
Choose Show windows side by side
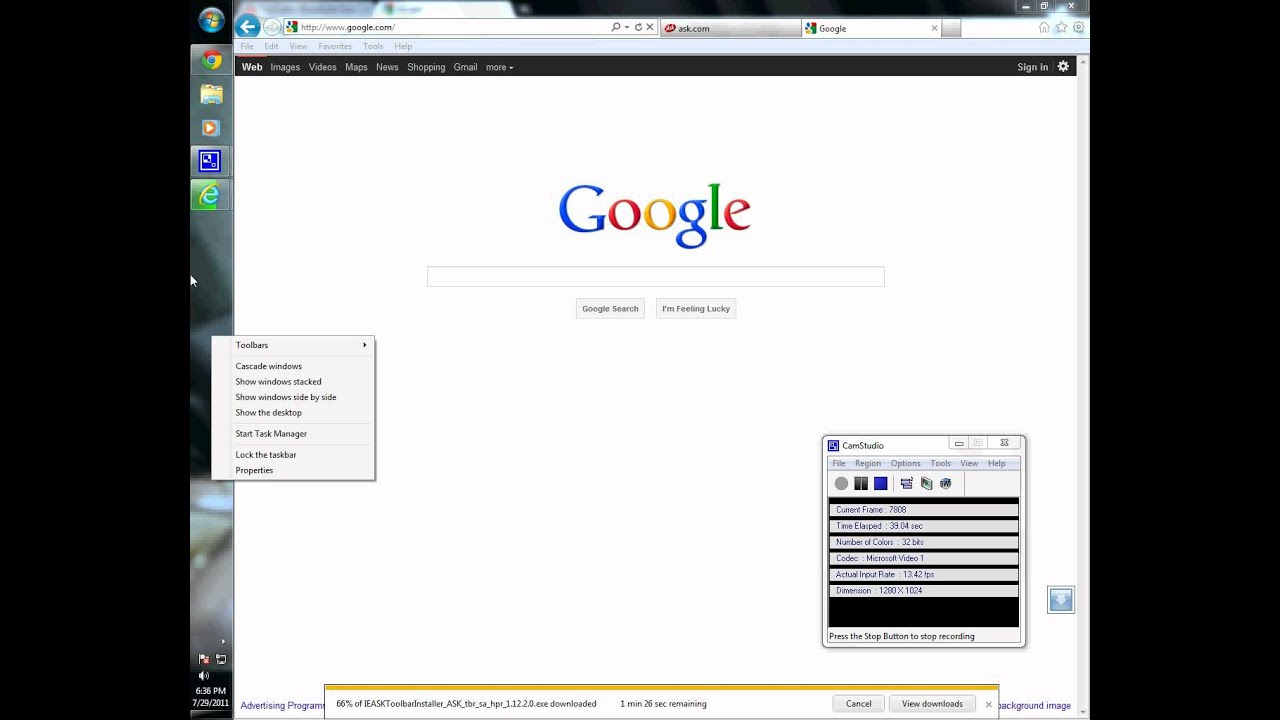(294, 397)
